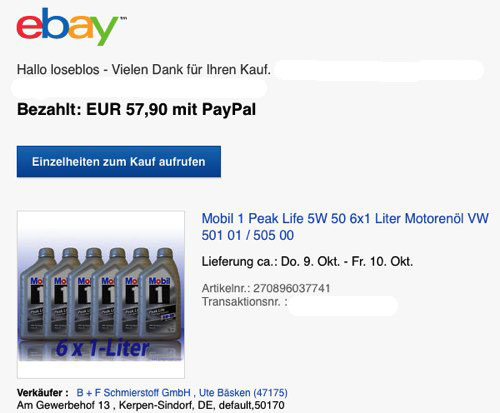Click the Am Gewerbehof 13 address line

tap(151, 405)
